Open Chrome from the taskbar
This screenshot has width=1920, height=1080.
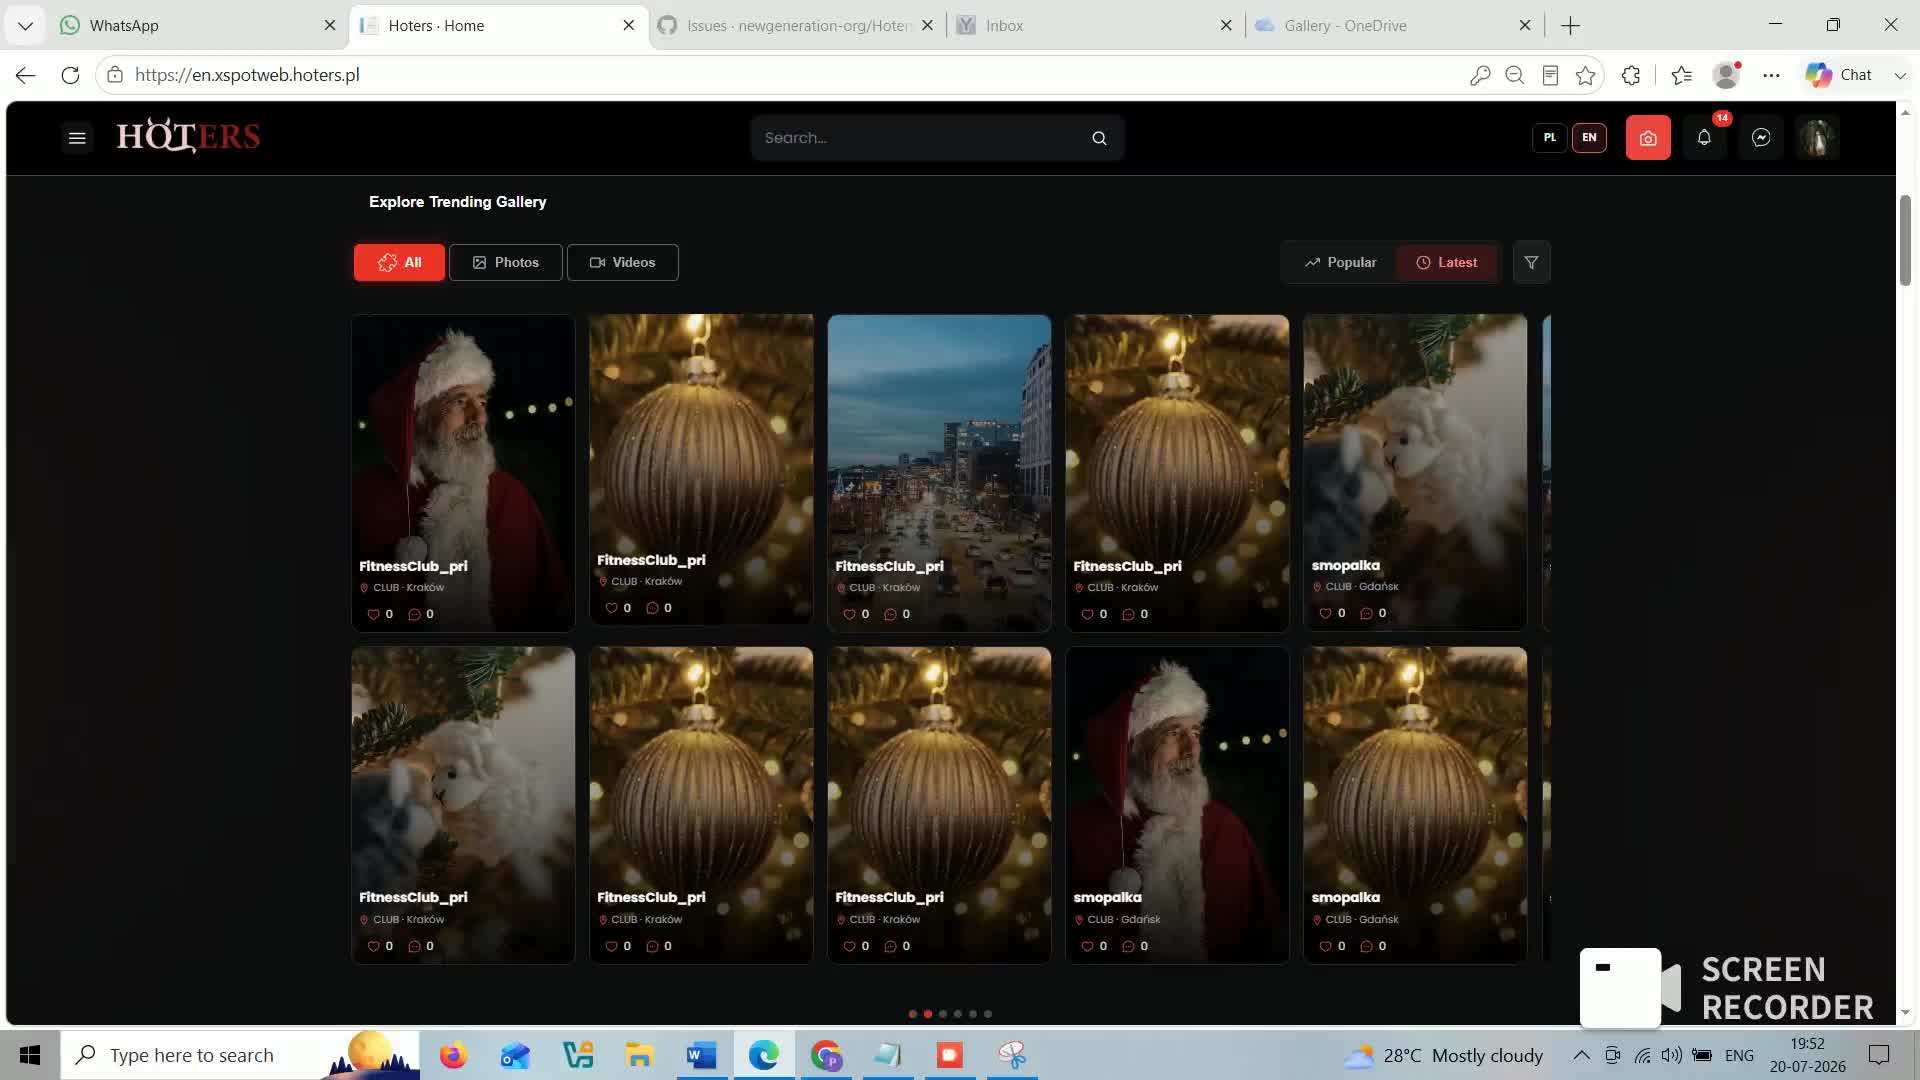click(826, 1055)
